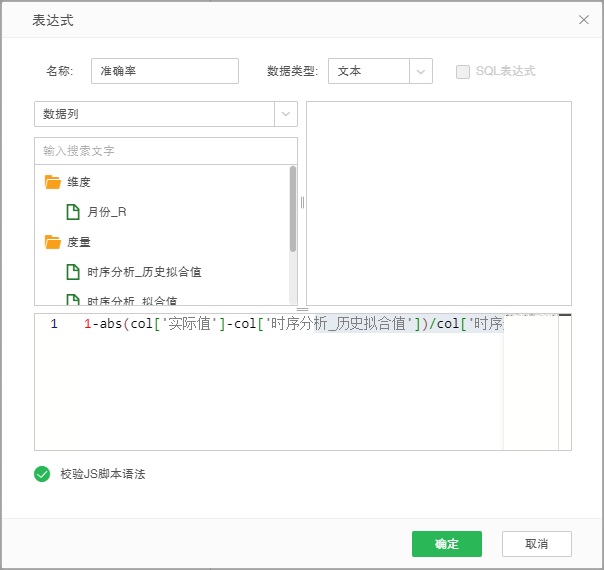Click the 维度 folder icon
This screenshot has height=570, width=604.
click(53, 182)
